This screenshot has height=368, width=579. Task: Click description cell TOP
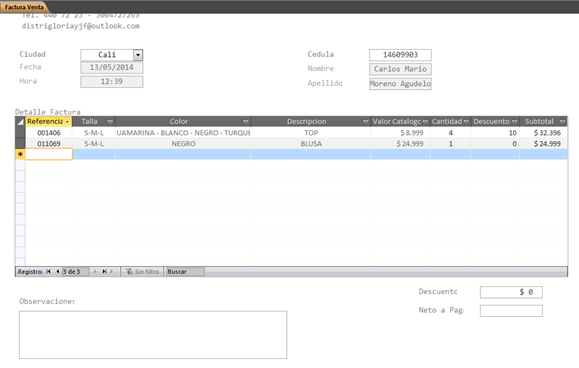point(311,133)
